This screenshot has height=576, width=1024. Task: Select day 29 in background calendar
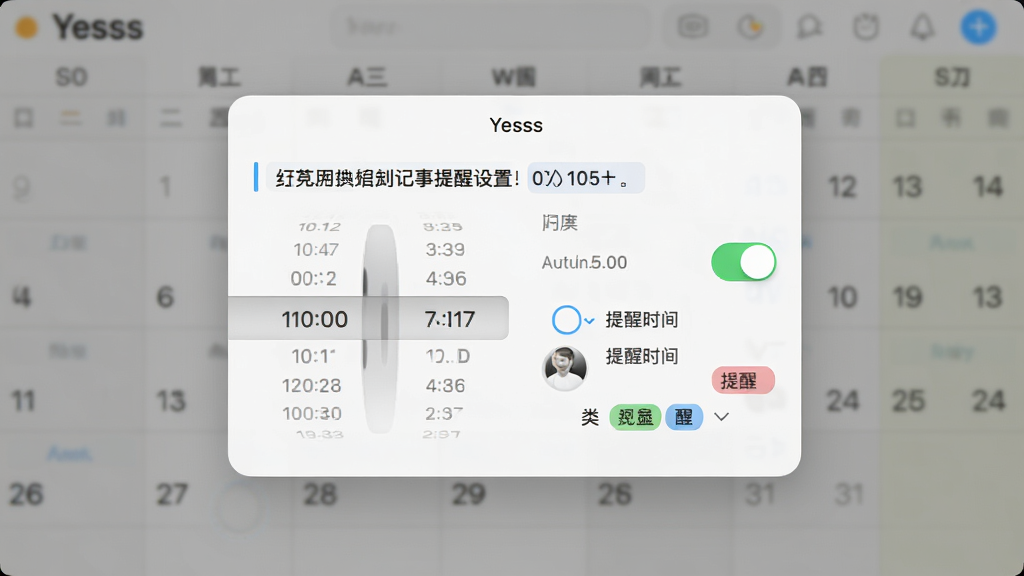coord(468,494)
